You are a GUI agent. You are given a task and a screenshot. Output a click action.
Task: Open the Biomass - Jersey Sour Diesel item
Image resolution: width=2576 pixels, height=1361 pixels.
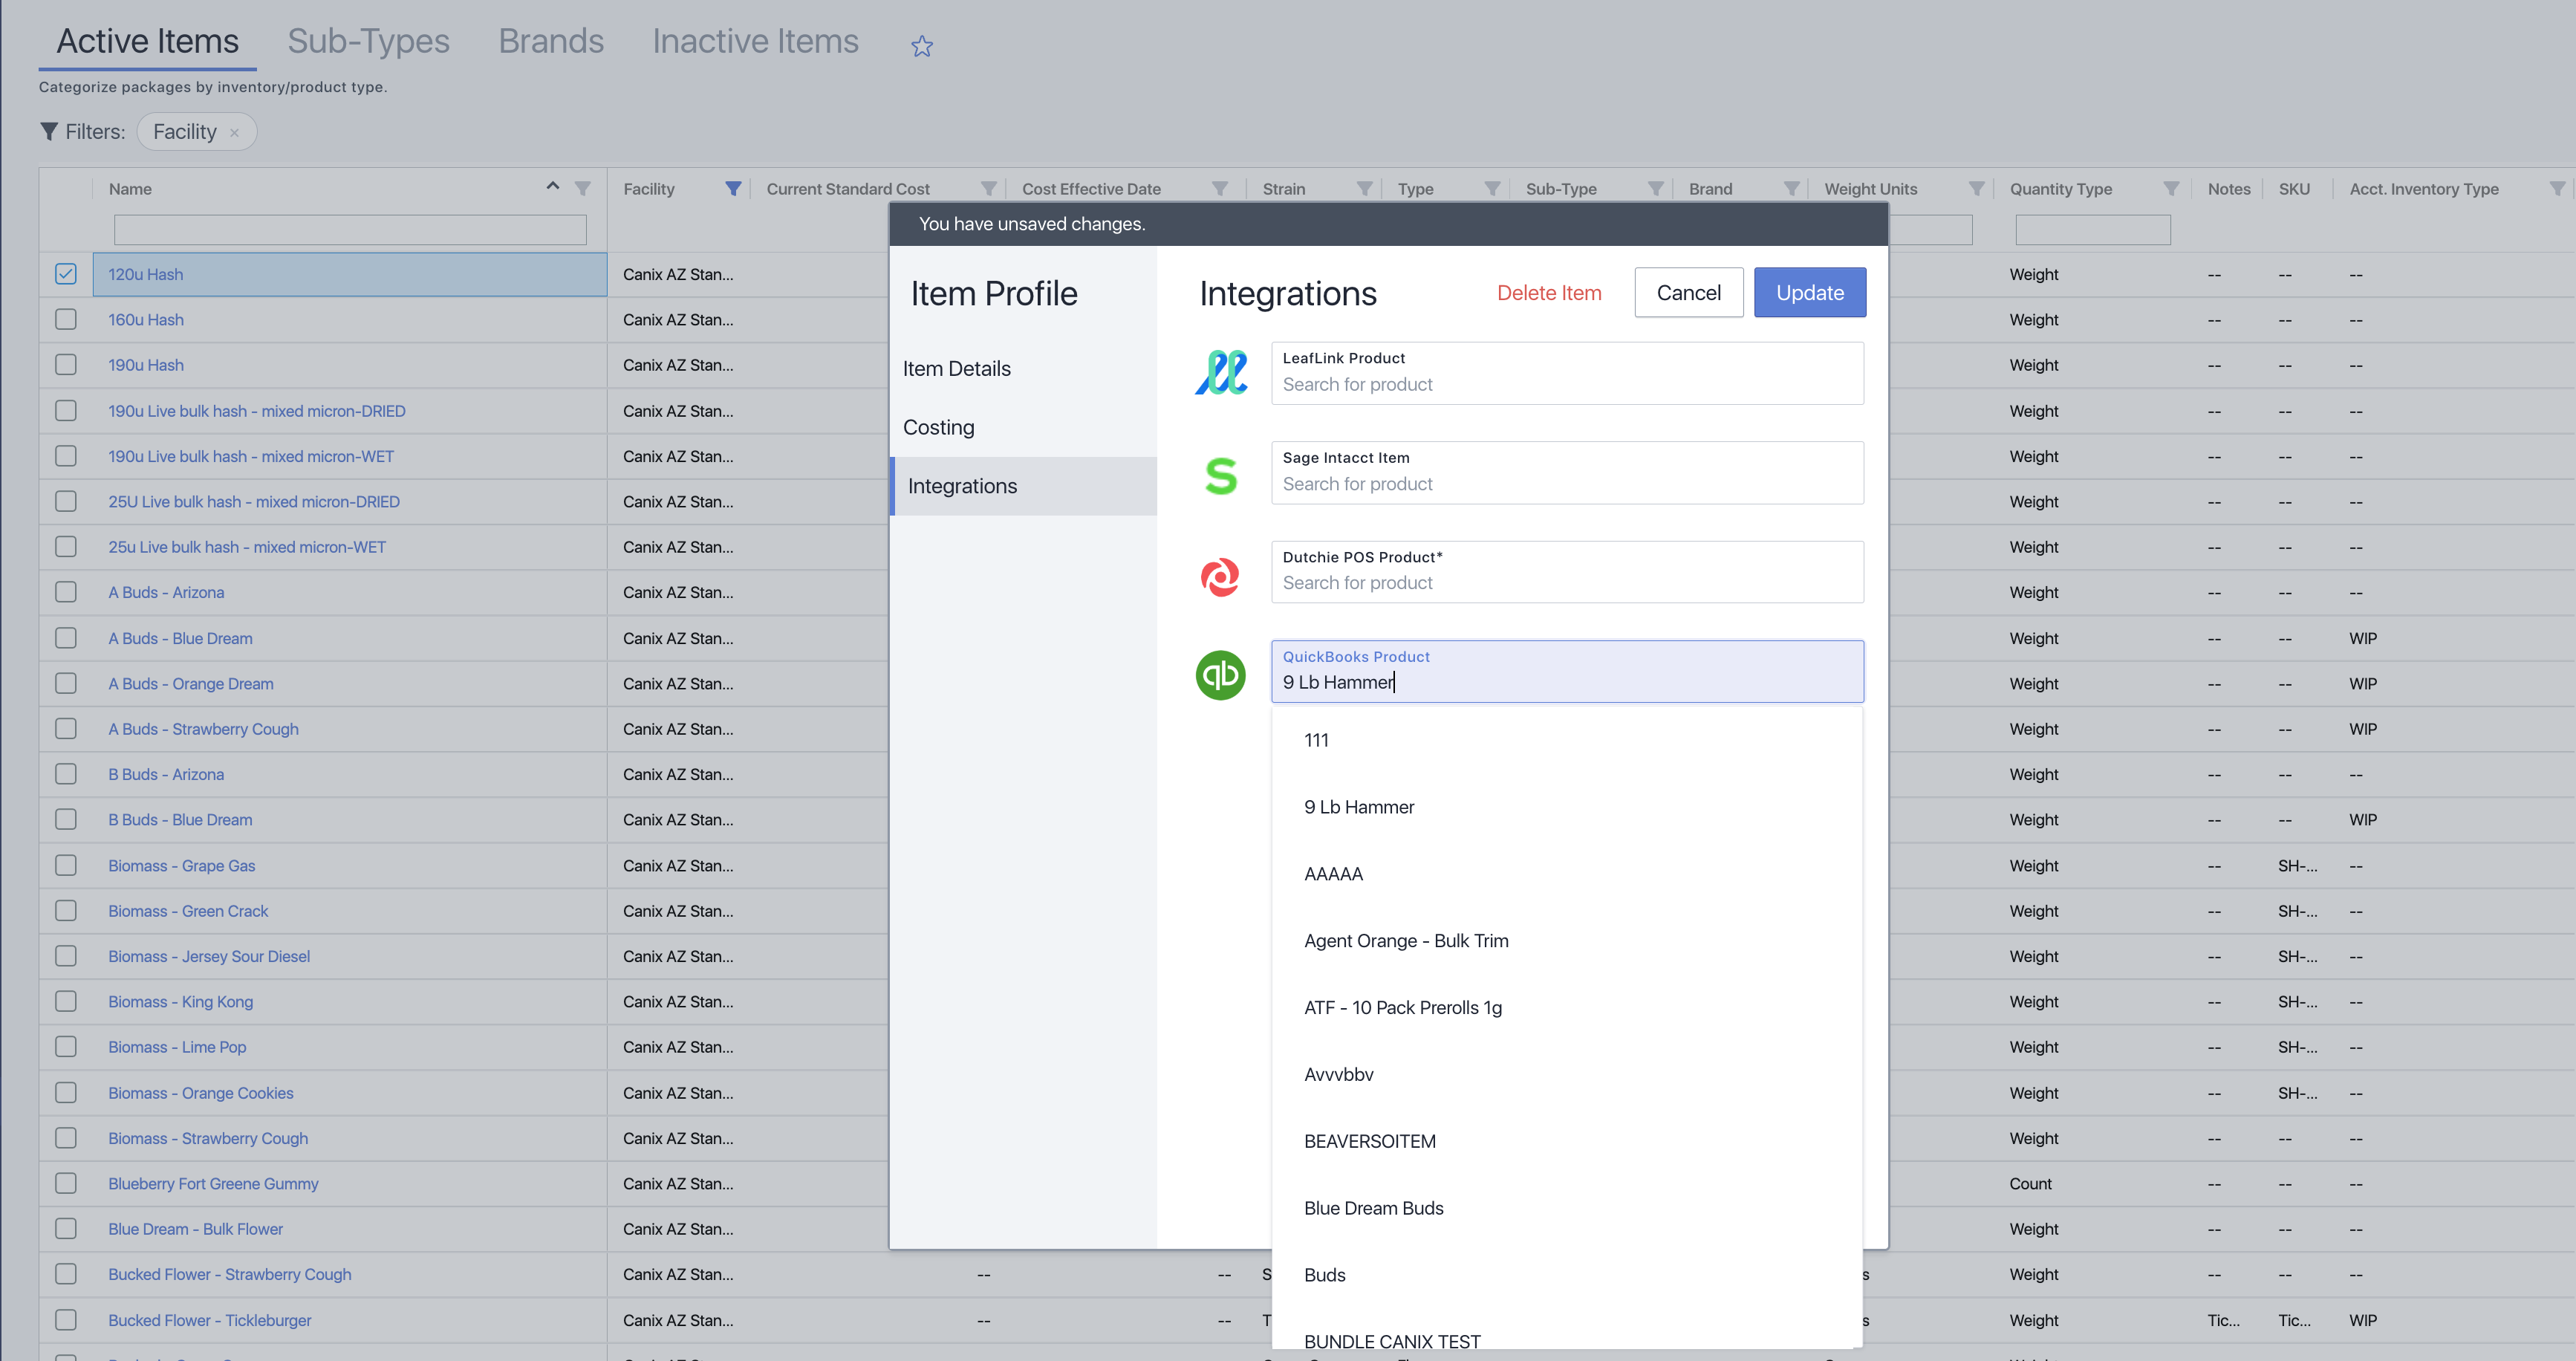pyautogui.click(x=209, y=956)
